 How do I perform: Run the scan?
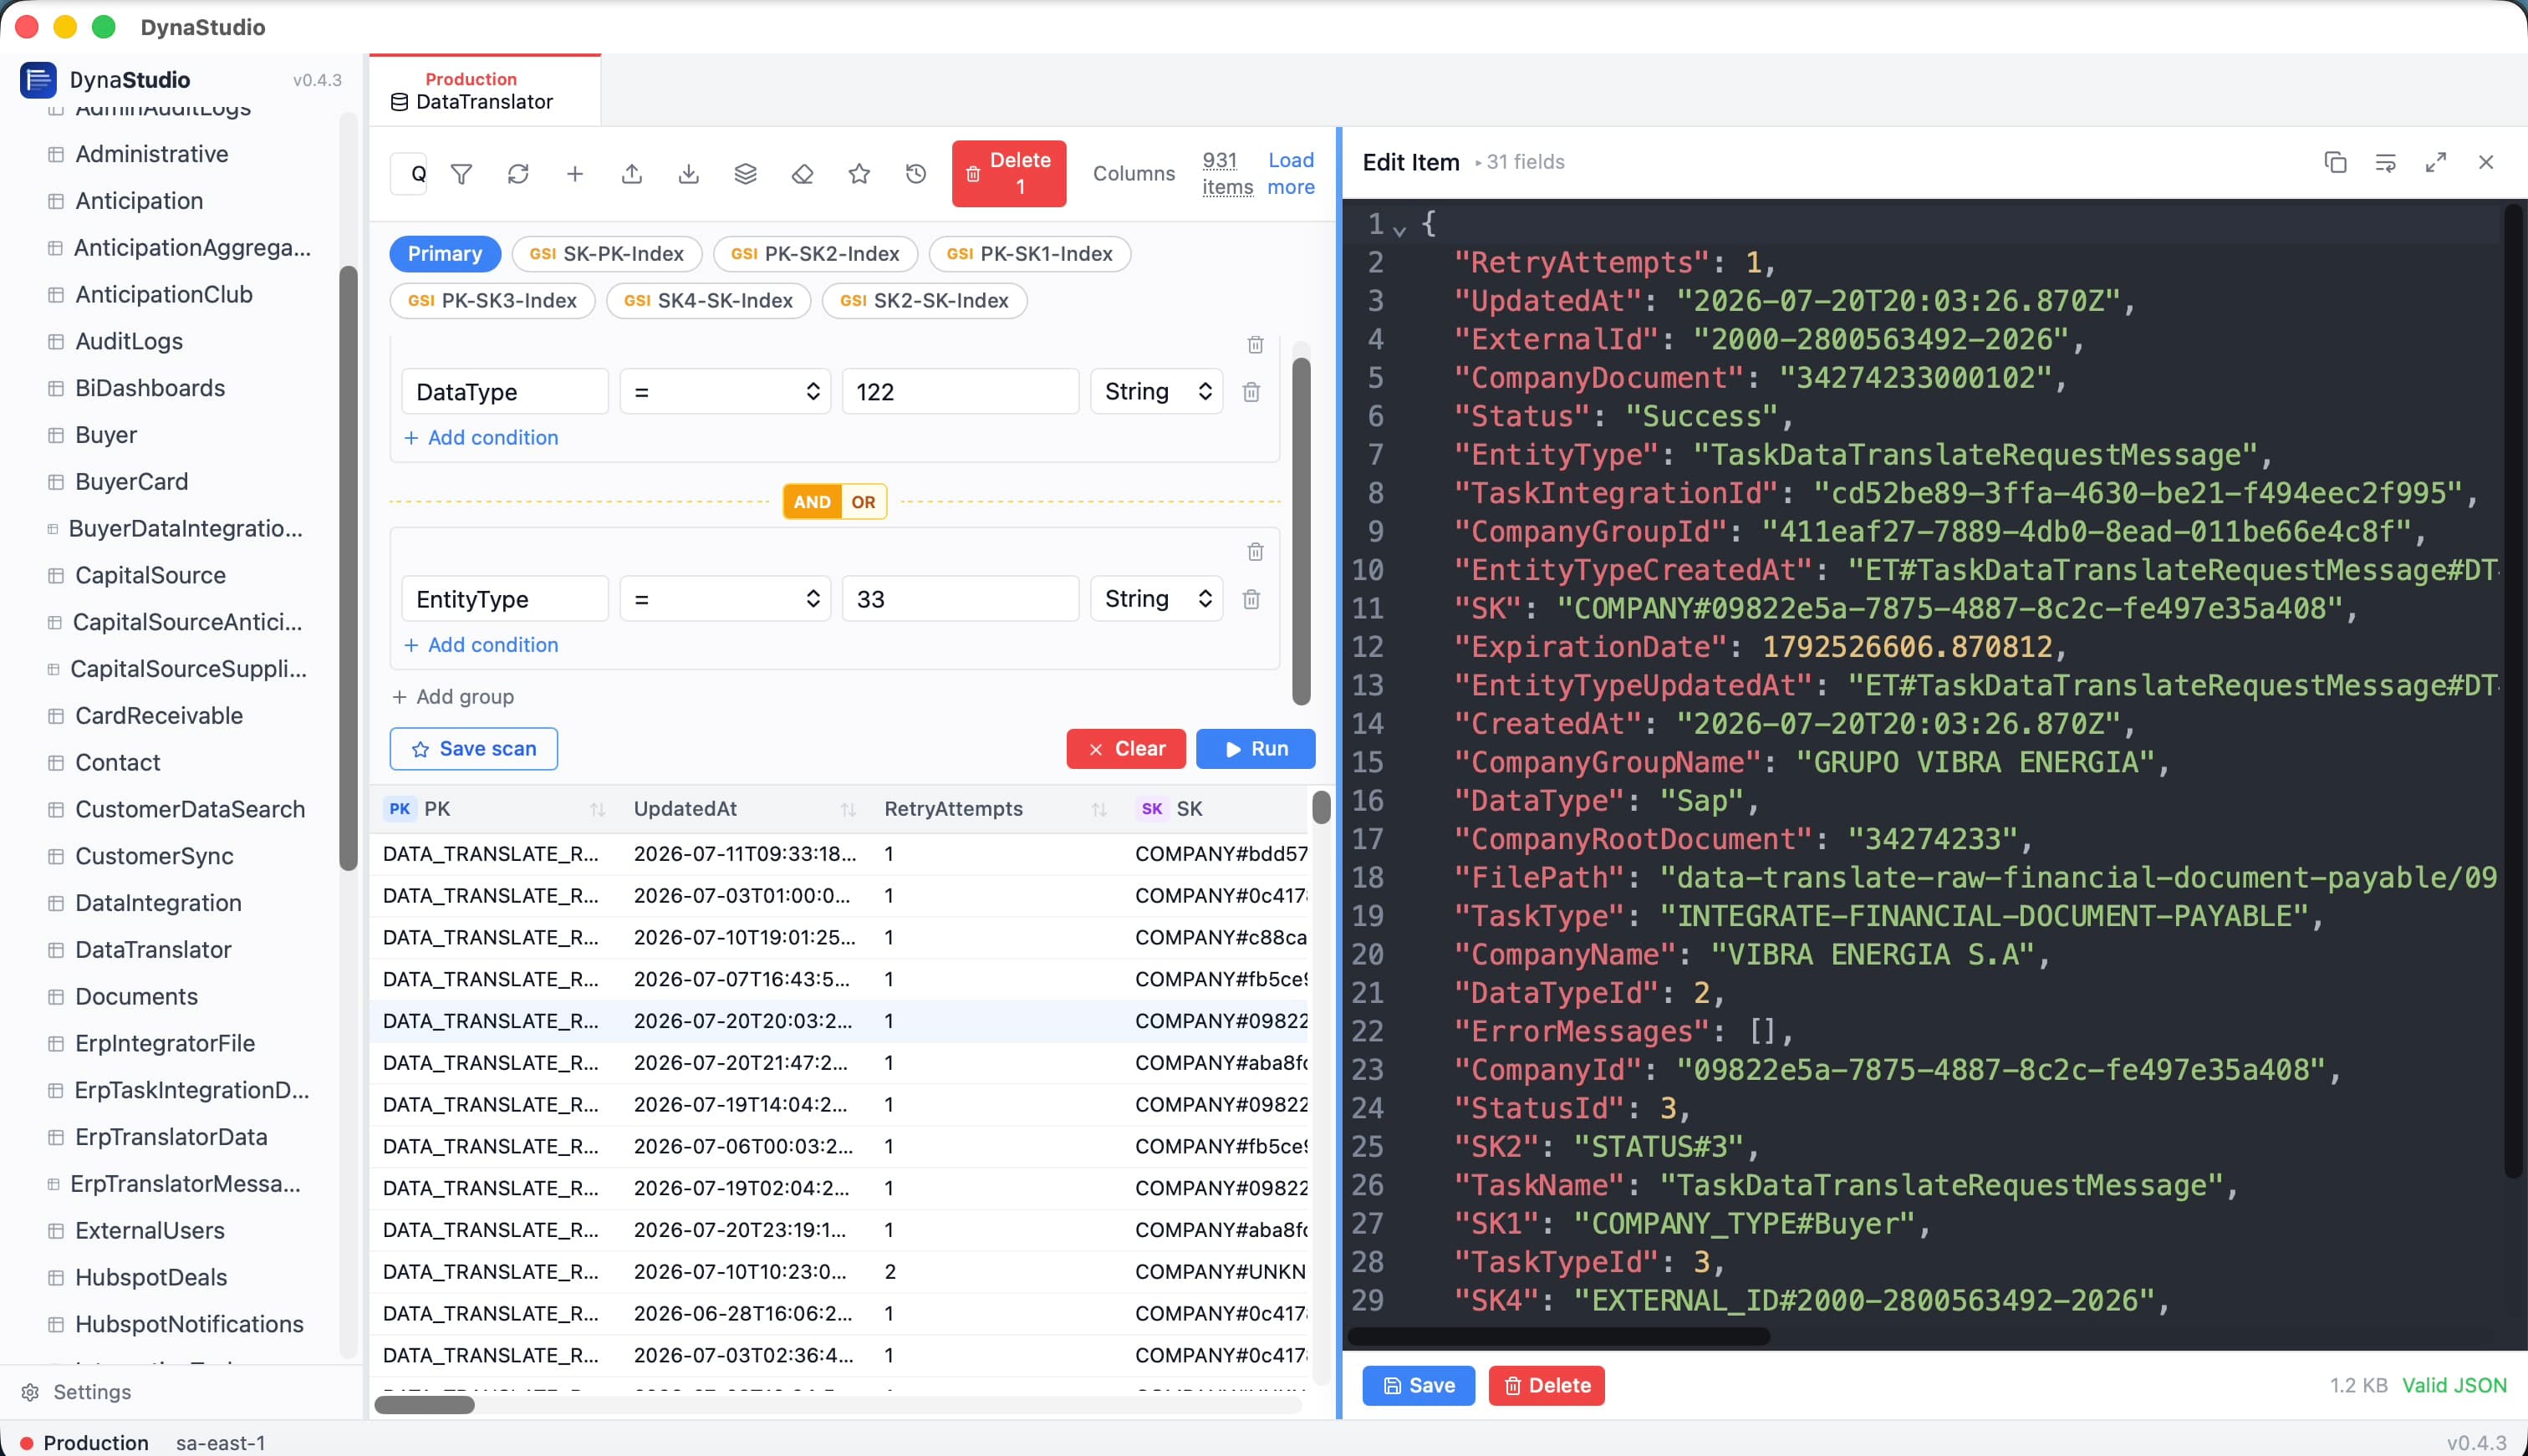point(1255,749)
